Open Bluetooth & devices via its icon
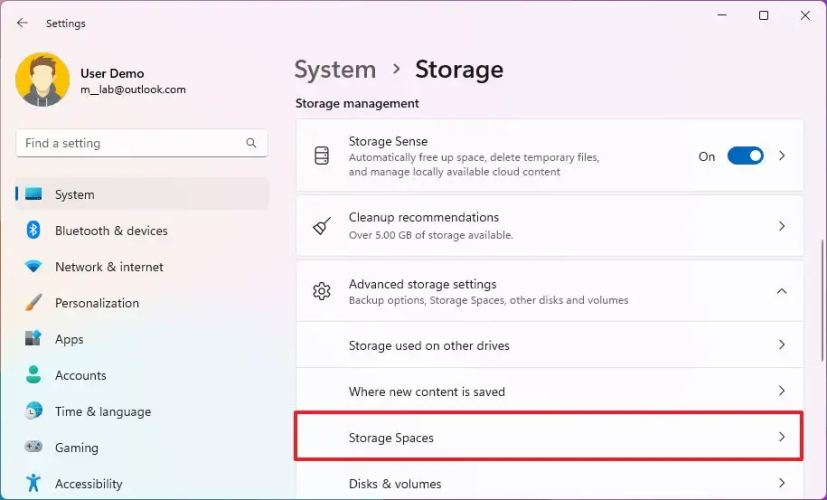The image size is (827, 500). click(34, 231)
